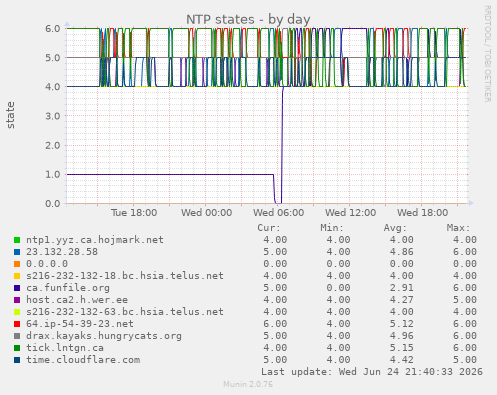Click the Tue 18:00 x-axis label
497x395 pixels.
coord(134,213)
